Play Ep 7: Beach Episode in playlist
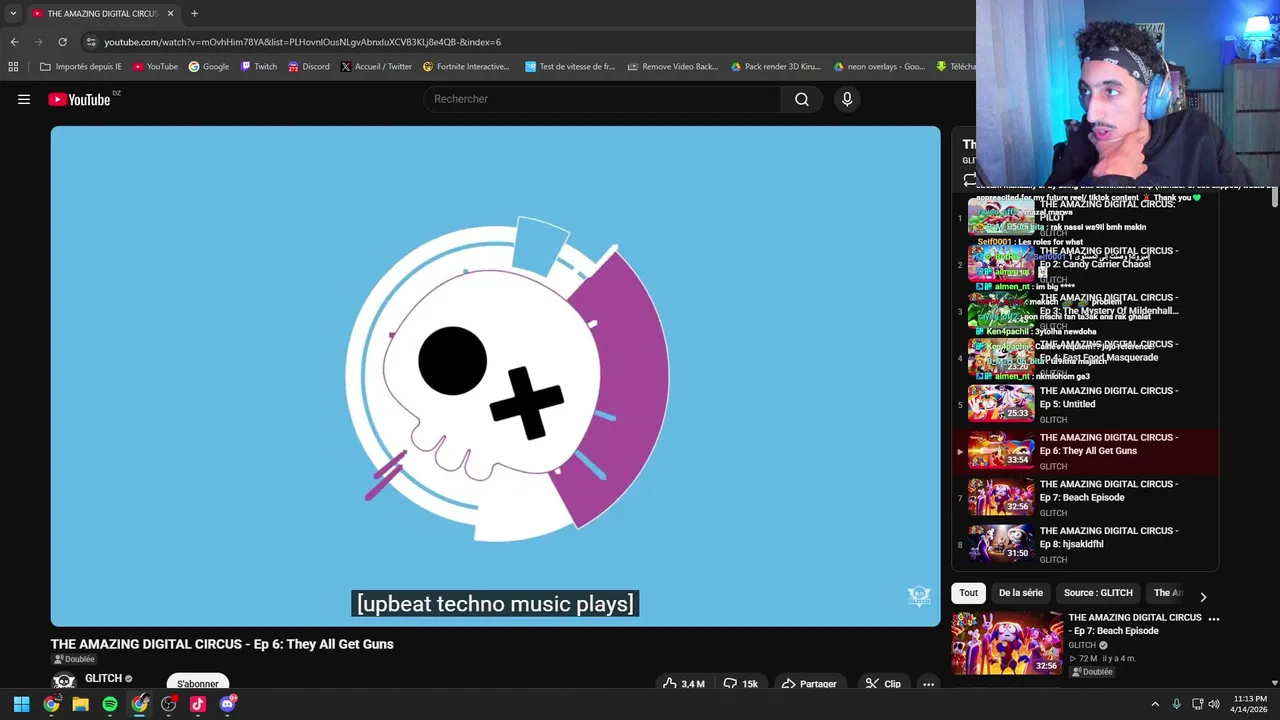 (1085, 497)
